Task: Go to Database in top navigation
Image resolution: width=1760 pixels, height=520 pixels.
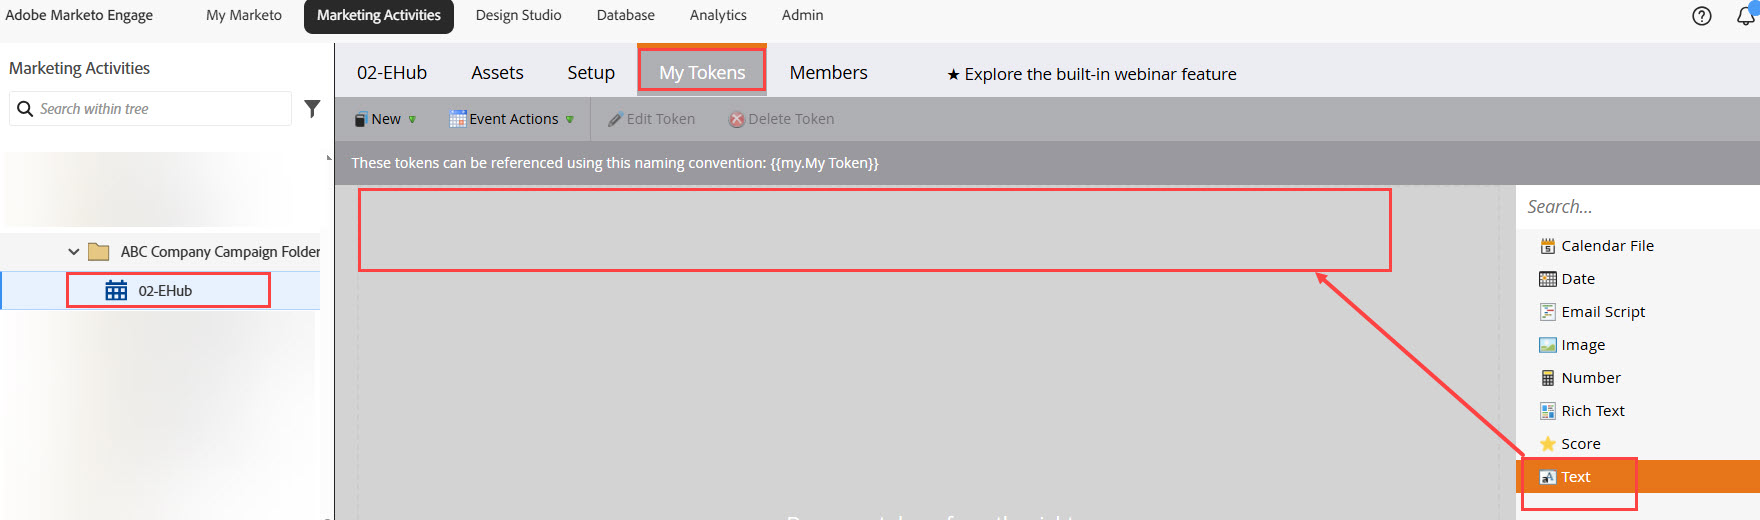Action: [626, 15]
